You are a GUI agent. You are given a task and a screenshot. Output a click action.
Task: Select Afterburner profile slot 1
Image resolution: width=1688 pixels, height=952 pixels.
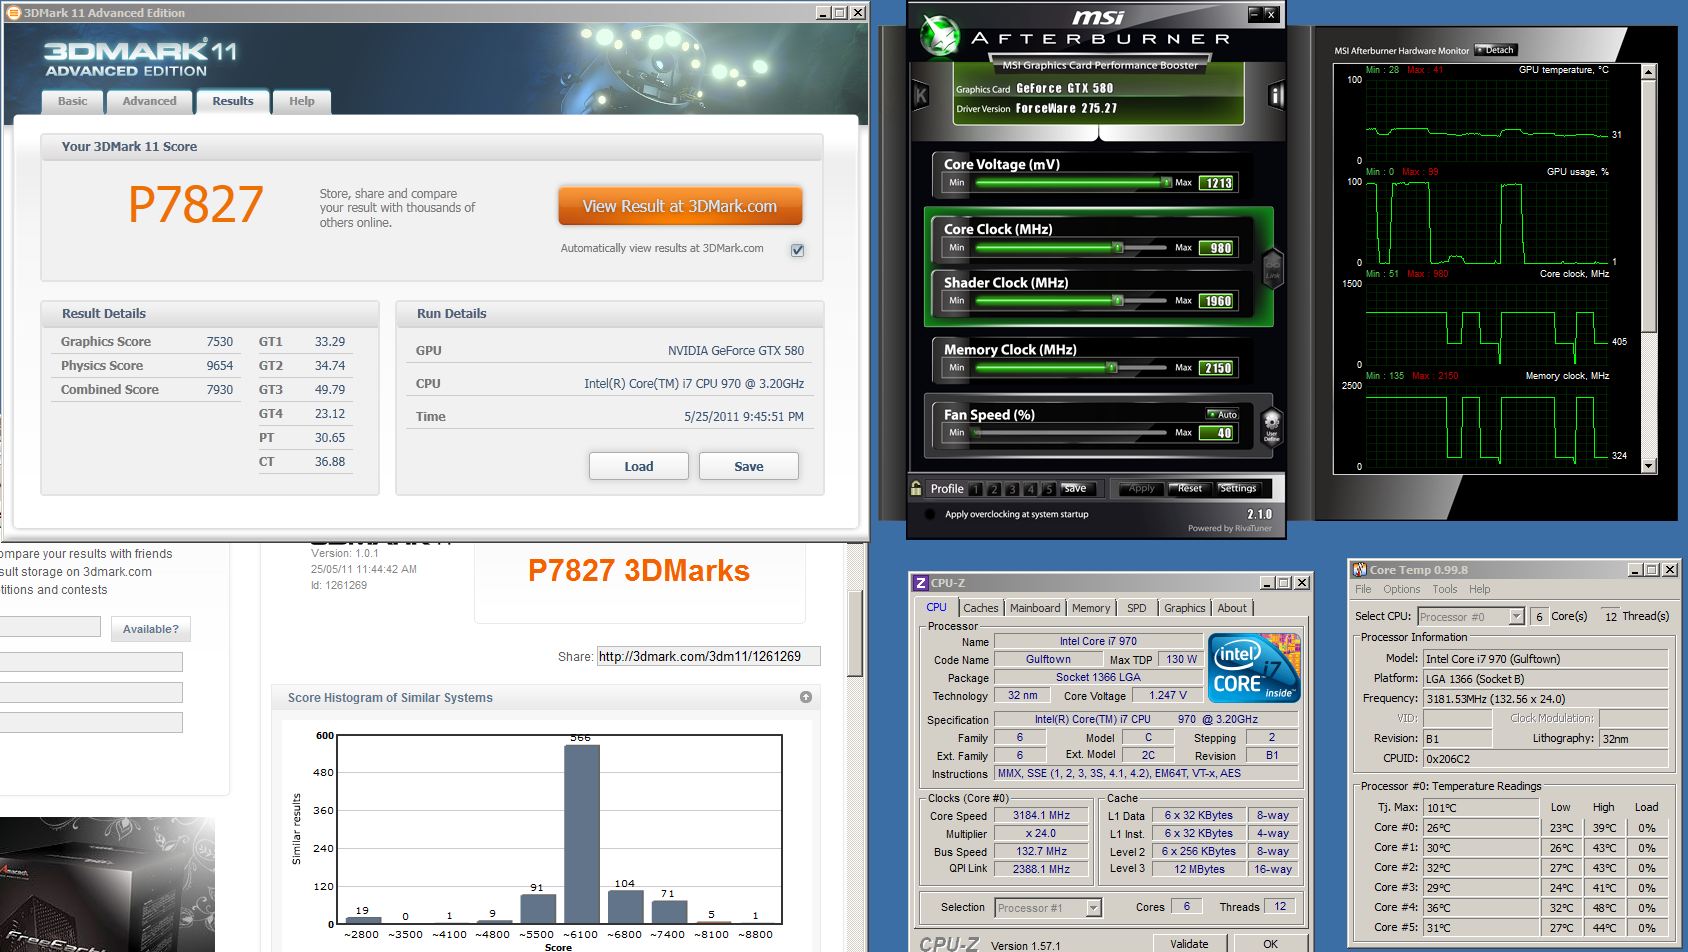(x=976, y=489)
